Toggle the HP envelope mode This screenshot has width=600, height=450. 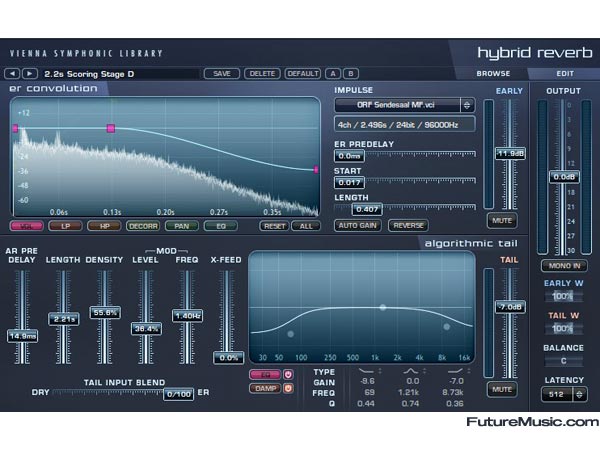pos(104,226)
